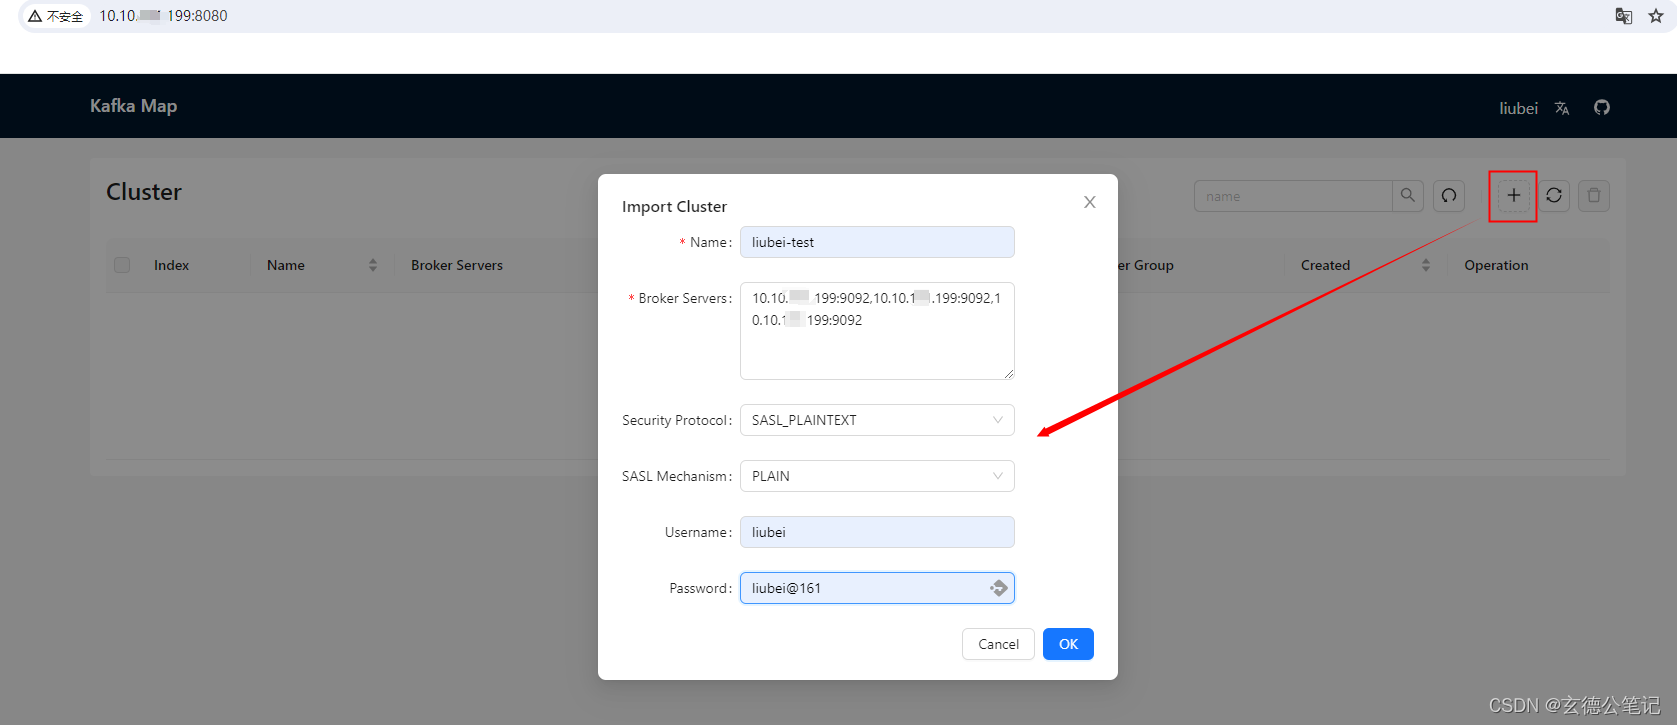Click the browser translate page icon
Screen dimensions: 1677x725
1624,16
